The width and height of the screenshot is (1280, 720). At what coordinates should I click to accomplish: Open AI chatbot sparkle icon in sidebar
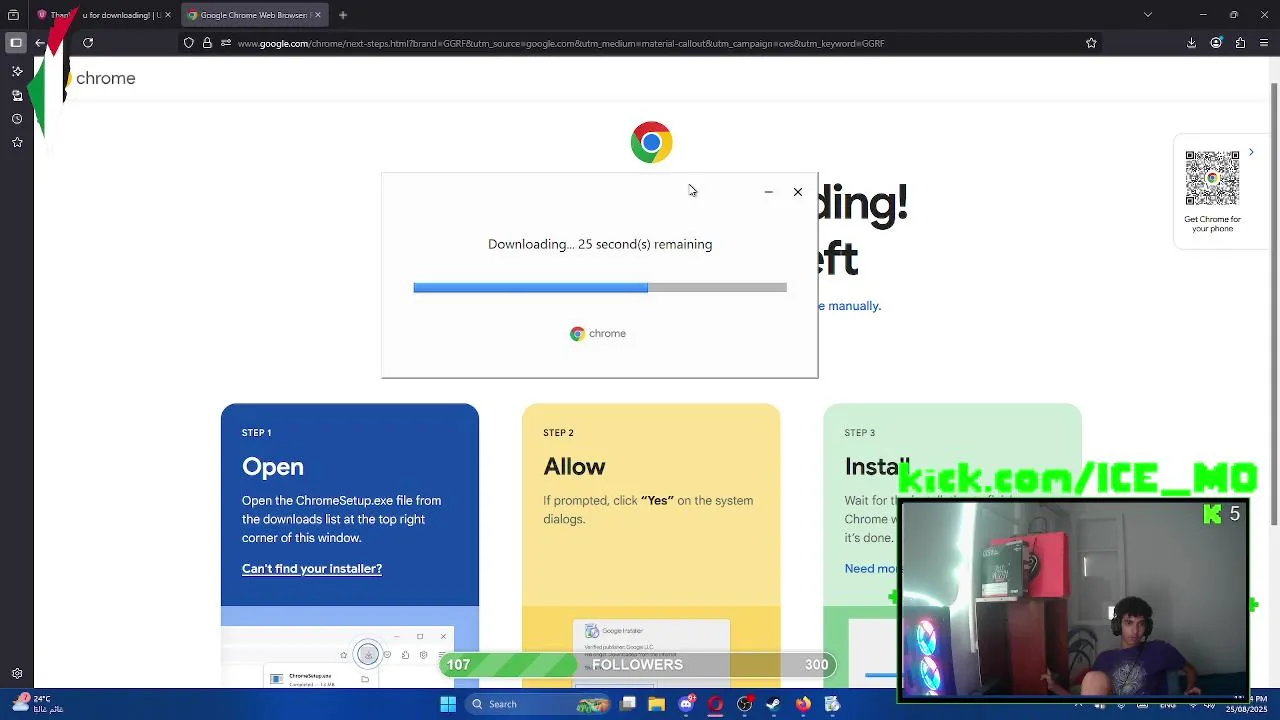pos(17,71)
